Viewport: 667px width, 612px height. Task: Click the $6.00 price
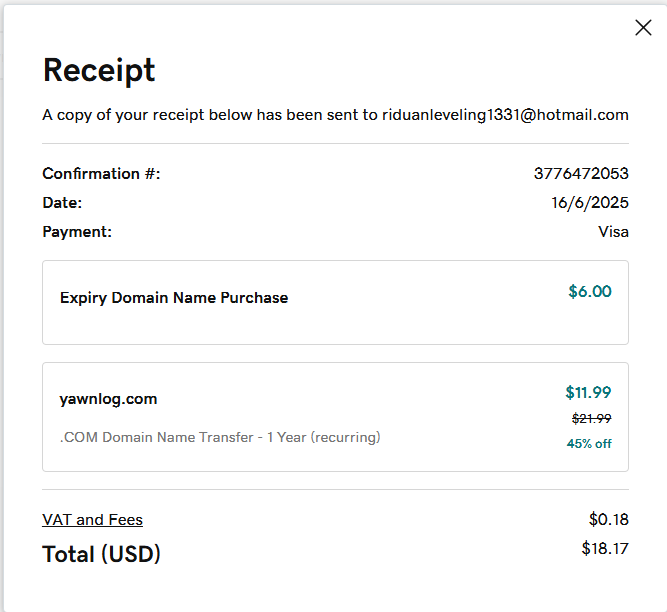pos(590,292)
